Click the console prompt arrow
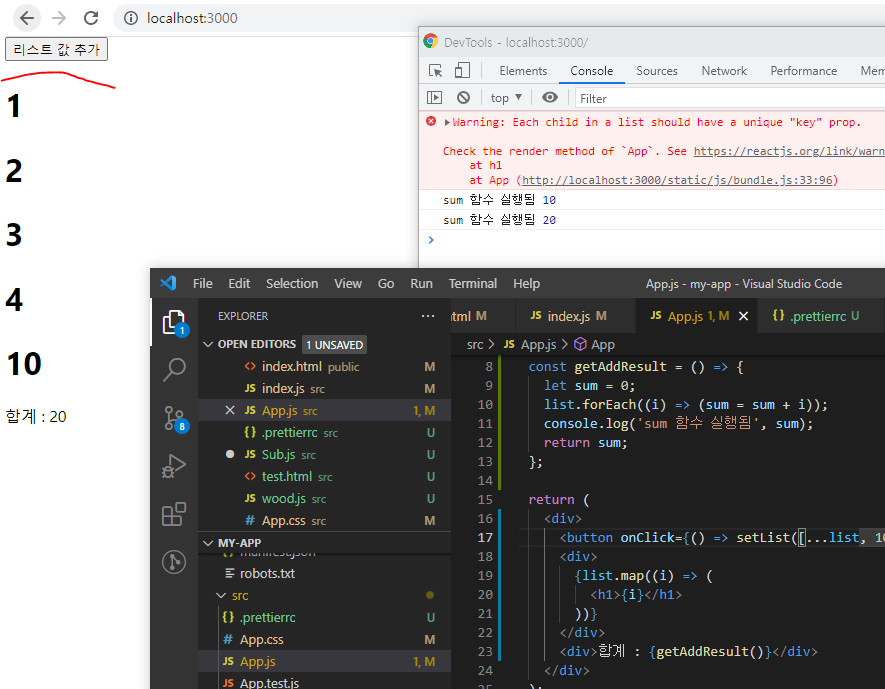 [431, 240]
